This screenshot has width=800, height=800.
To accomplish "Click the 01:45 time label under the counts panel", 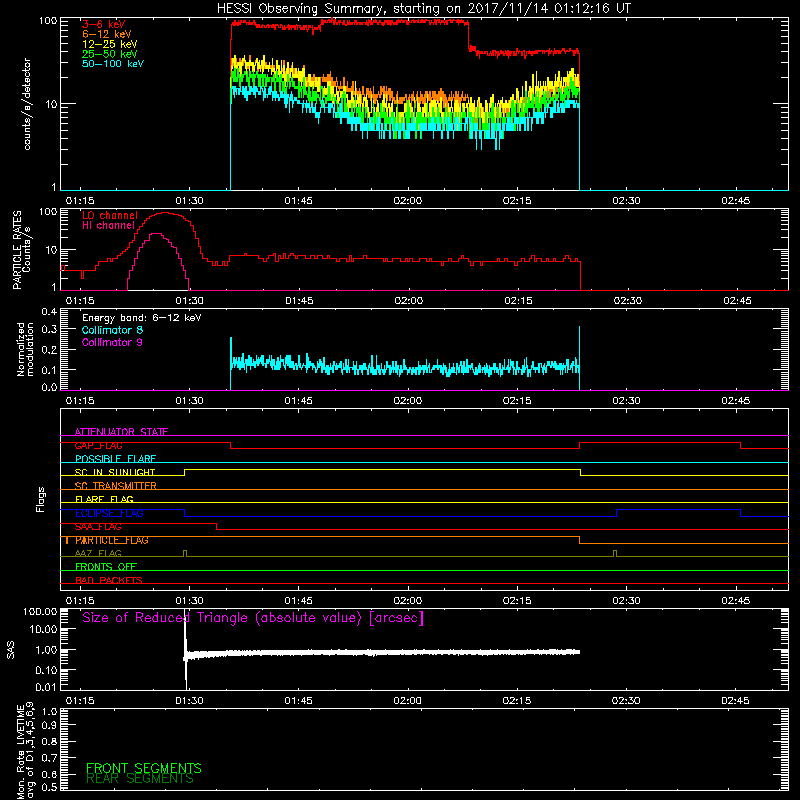I will click(x=298, y=201).
